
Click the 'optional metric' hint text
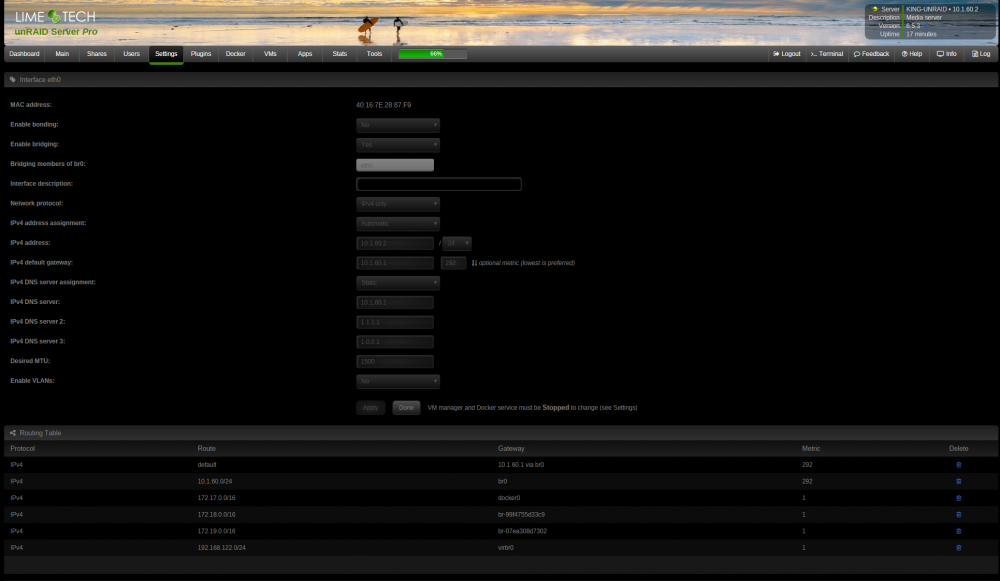pos(526,263)
